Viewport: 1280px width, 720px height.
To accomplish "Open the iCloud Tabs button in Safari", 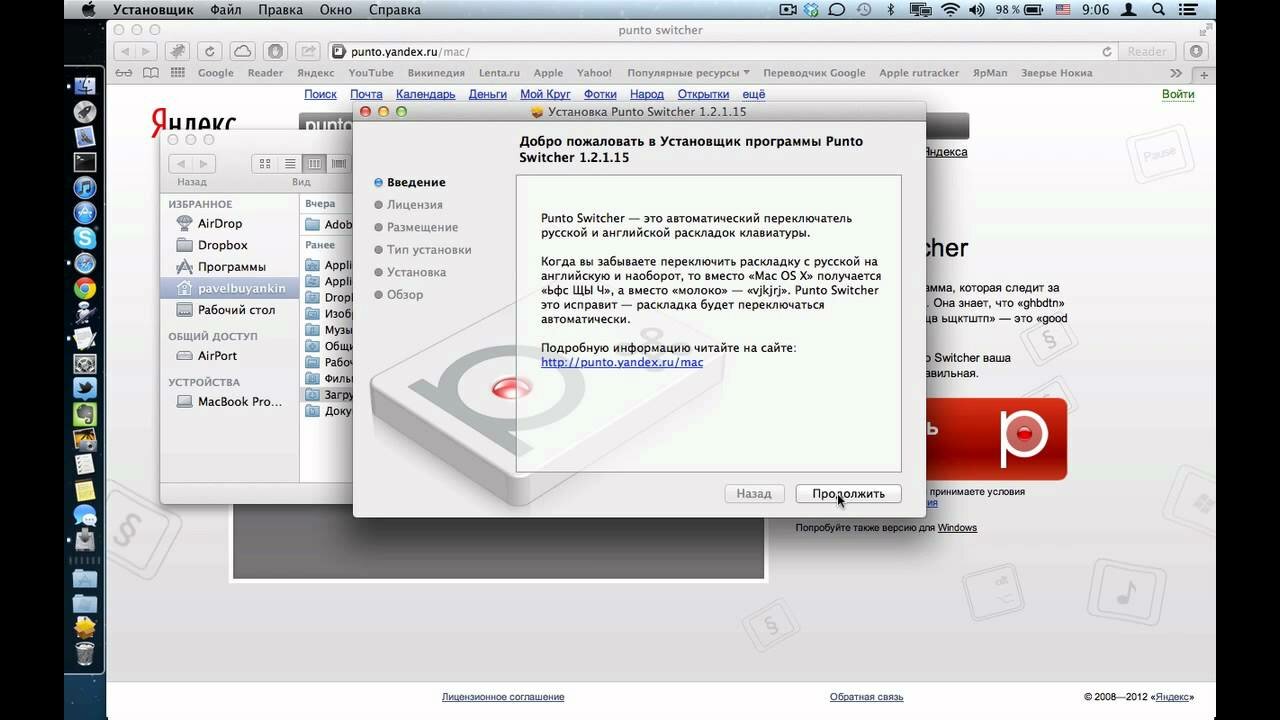I will point(242,52).
